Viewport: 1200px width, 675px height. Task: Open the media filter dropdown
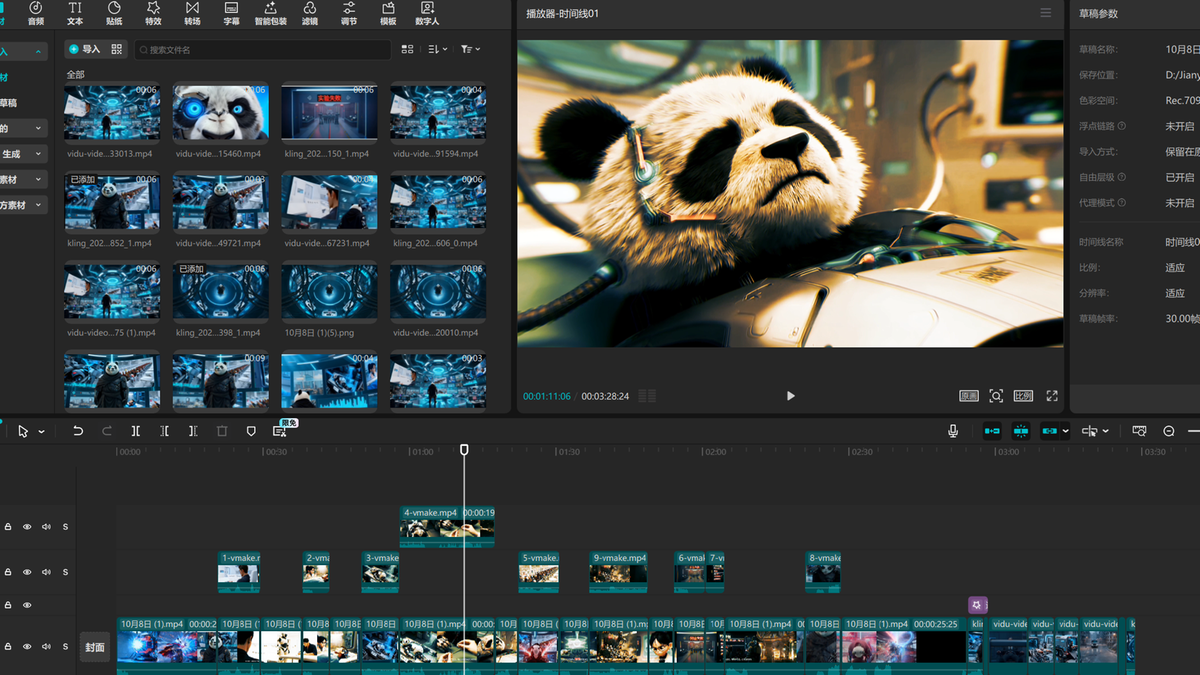tap(470, 49)
